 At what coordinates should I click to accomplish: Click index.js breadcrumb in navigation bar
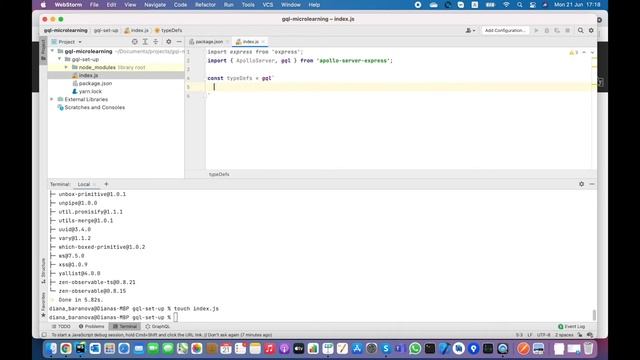[x=136, y=30]
